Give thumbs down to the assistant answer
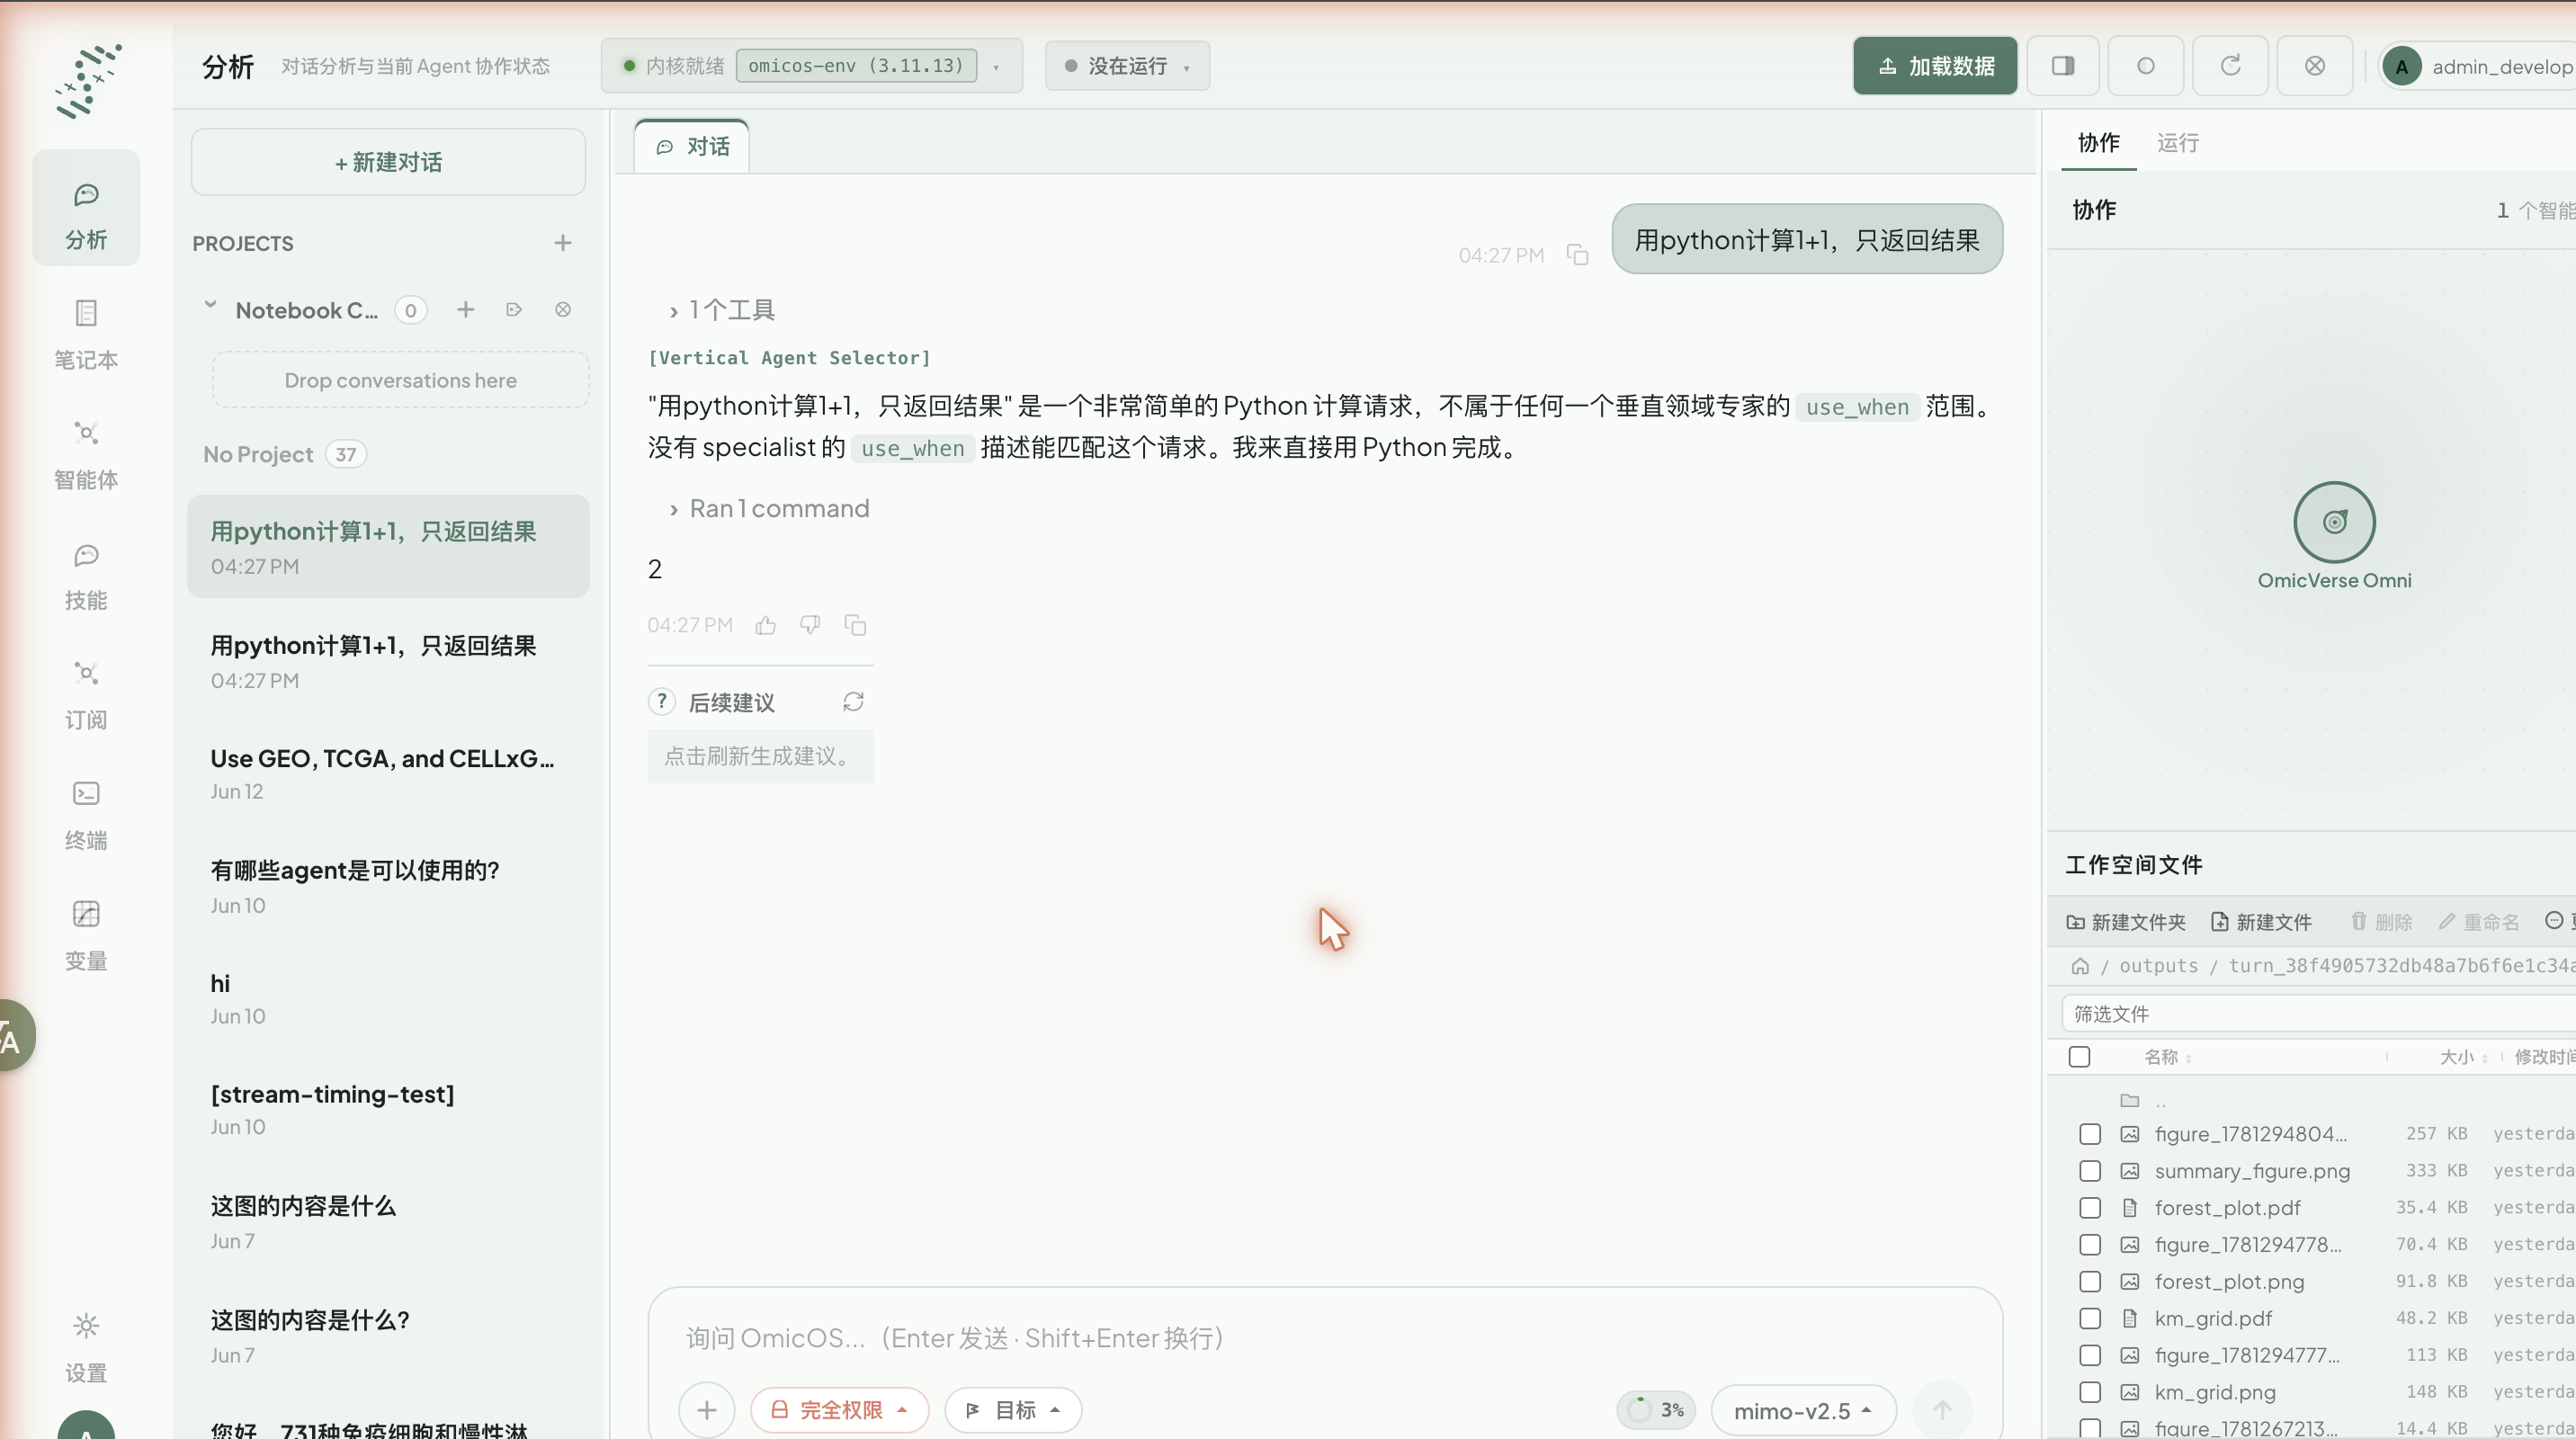Image resolution: width=2576 pixels, height=1439 pixels. click(810, 625)
